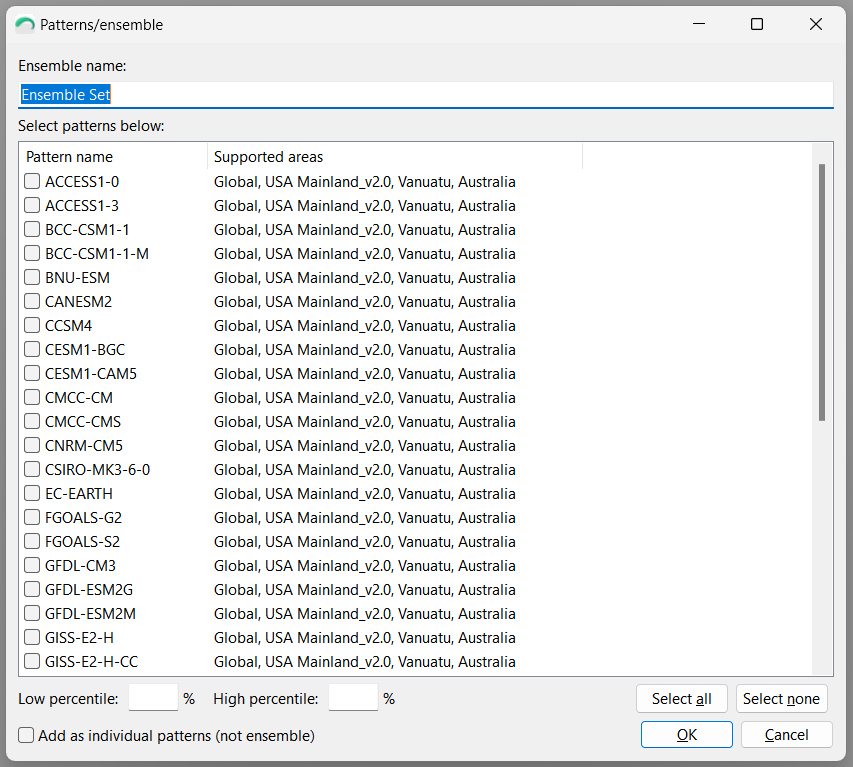Image resolution: width=853 pixels, height=767 pixels.
Task: Tick the GFDL-CM3 checkbox
Action: (32, 565)
